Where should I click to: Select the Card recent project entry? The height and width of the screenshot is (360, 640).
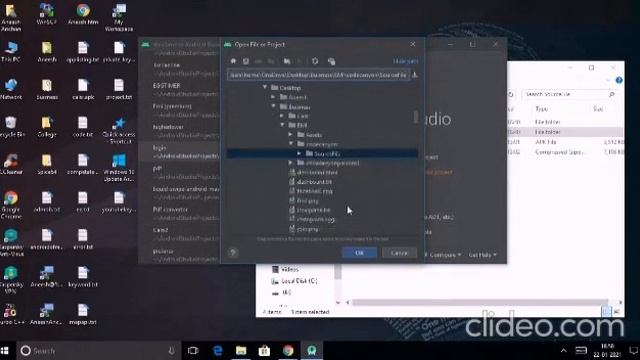point(180,234)
